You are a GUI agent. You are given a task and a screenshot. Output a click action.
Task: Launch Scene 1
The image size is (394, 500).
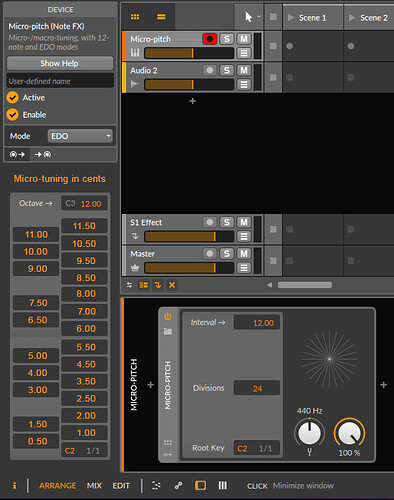[291, 17]
